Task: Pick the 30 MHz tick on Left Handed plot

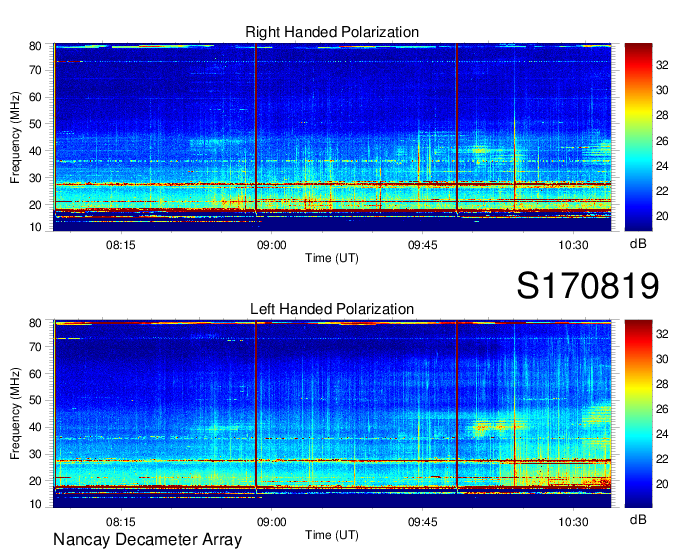Action: coord(35,454)
